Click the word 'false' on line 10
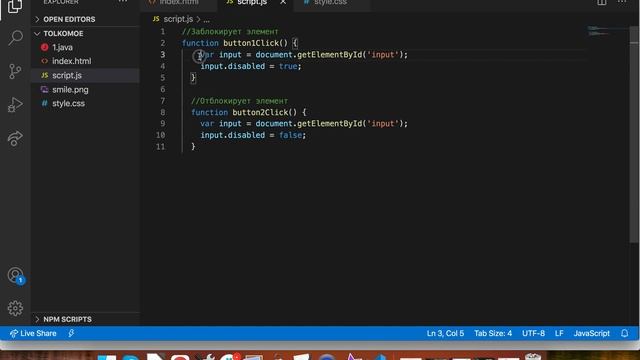Screen dimensions: 640x360 point(290,135)
